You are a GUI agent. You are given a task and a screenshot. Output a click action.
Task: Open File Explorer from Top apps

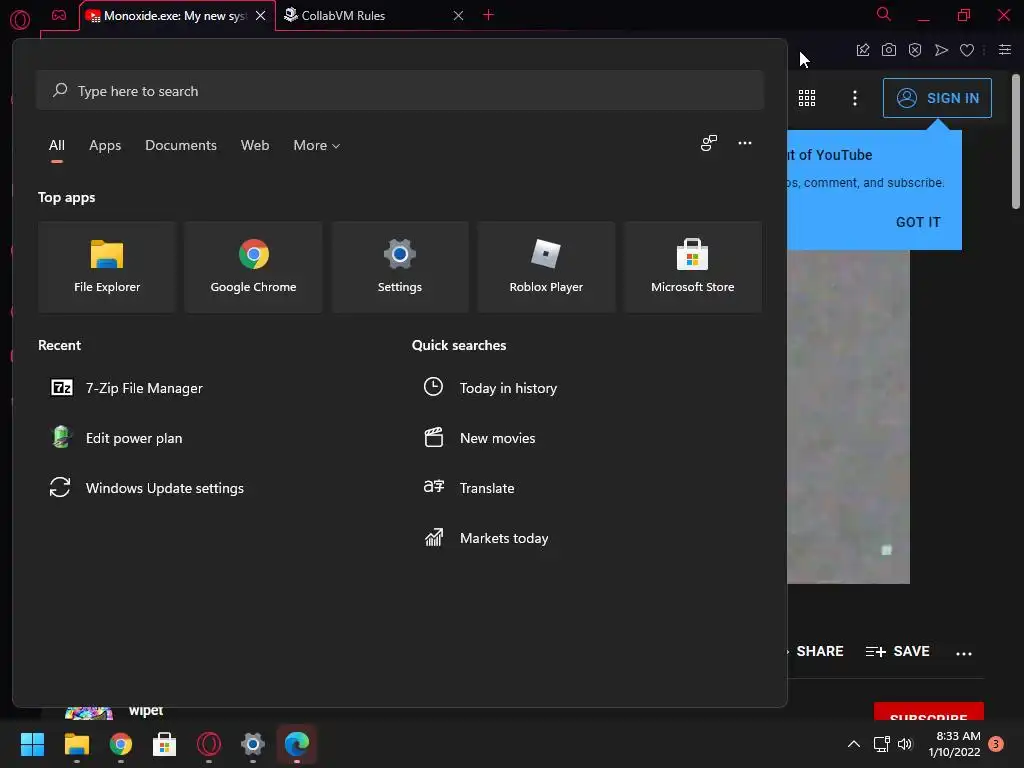(107, 267)
